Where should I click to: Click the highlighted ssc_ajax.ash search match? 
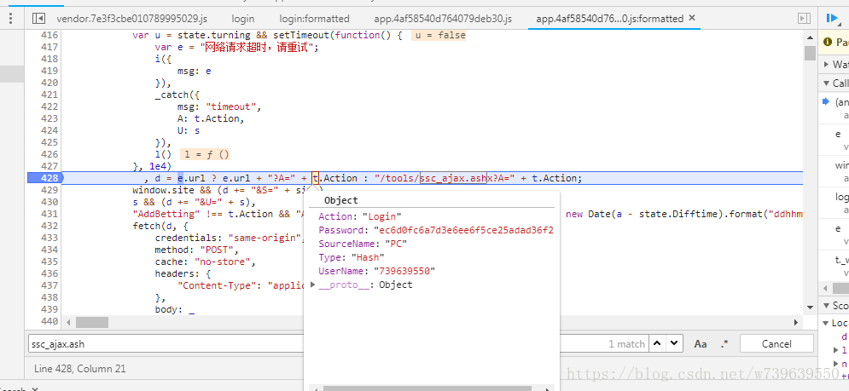pyautogui.click(x=453, y=178)
